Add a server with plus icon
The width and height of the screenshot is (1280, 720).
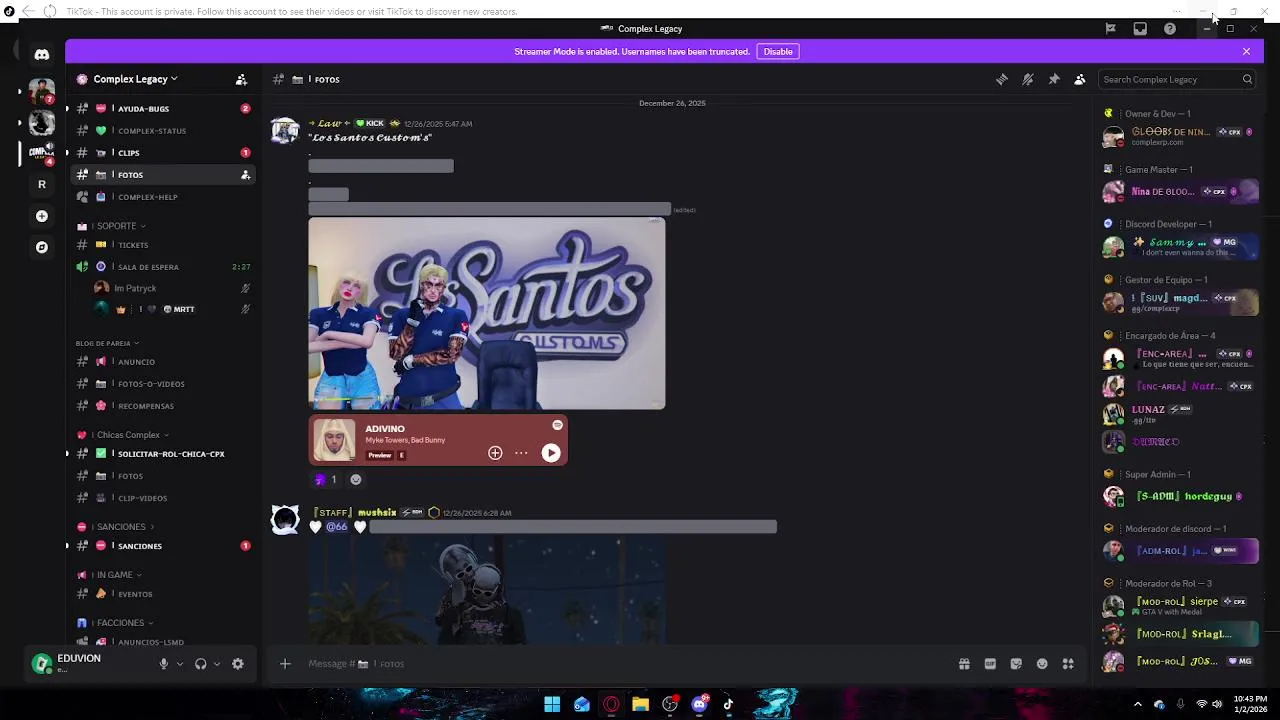41,216
